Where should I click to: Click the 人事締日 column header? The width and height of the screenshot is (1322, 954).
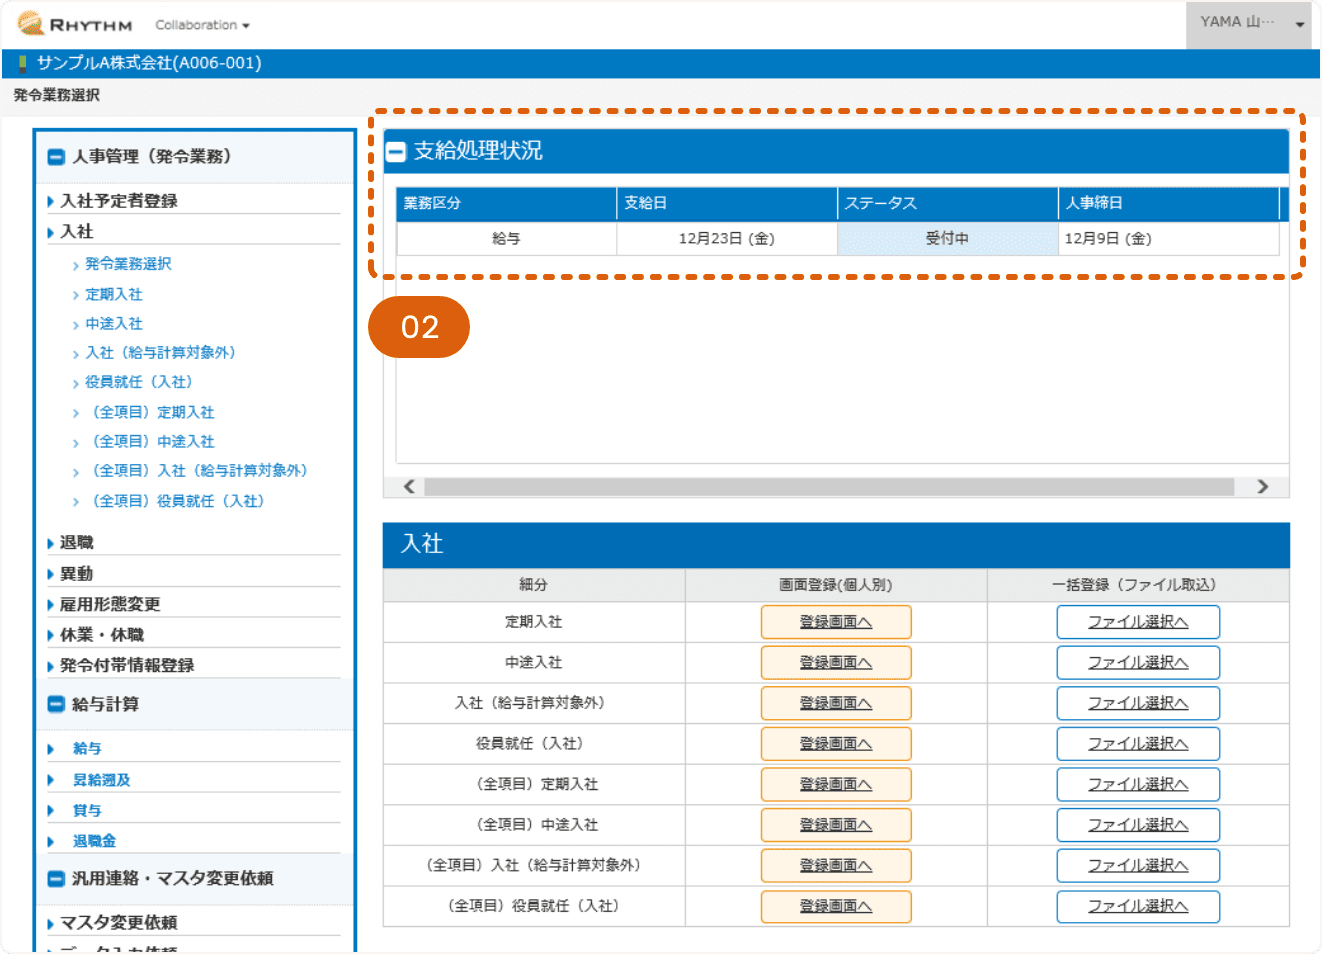(1168, 203)
